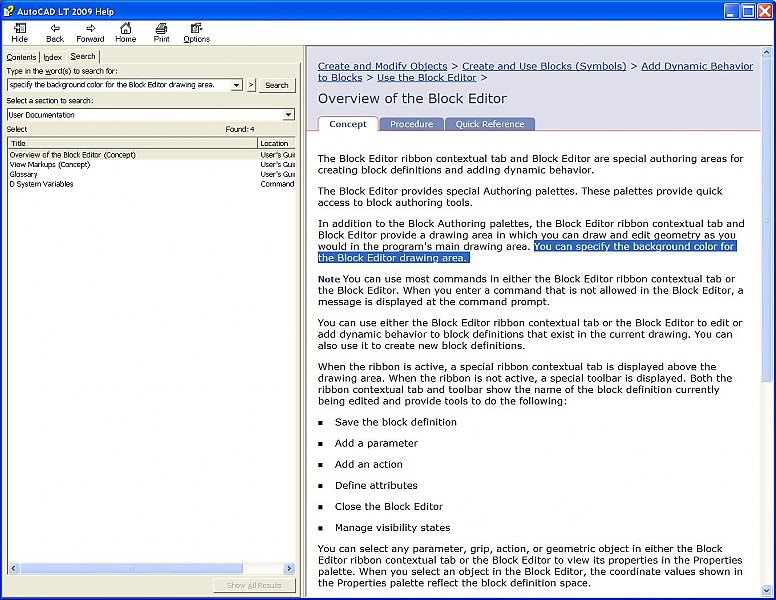Follow 'Create and Modify Objects' breadcrumb link
The height and width of the screenshot is (600, 776).
coord(382,66)
